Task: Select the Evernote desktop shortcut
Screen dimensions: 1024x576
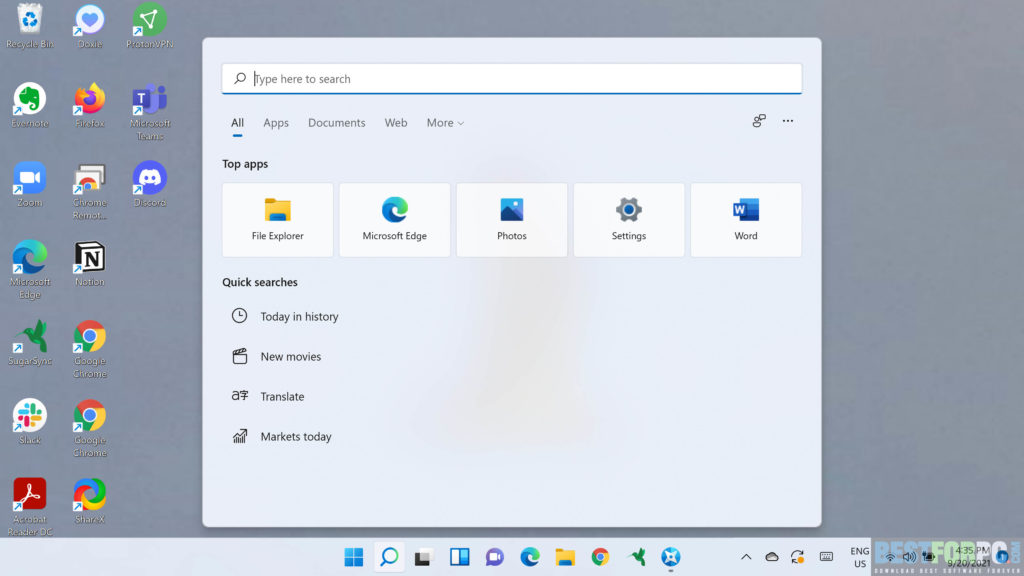Action: pyautogui.click(x=29, y=105)
